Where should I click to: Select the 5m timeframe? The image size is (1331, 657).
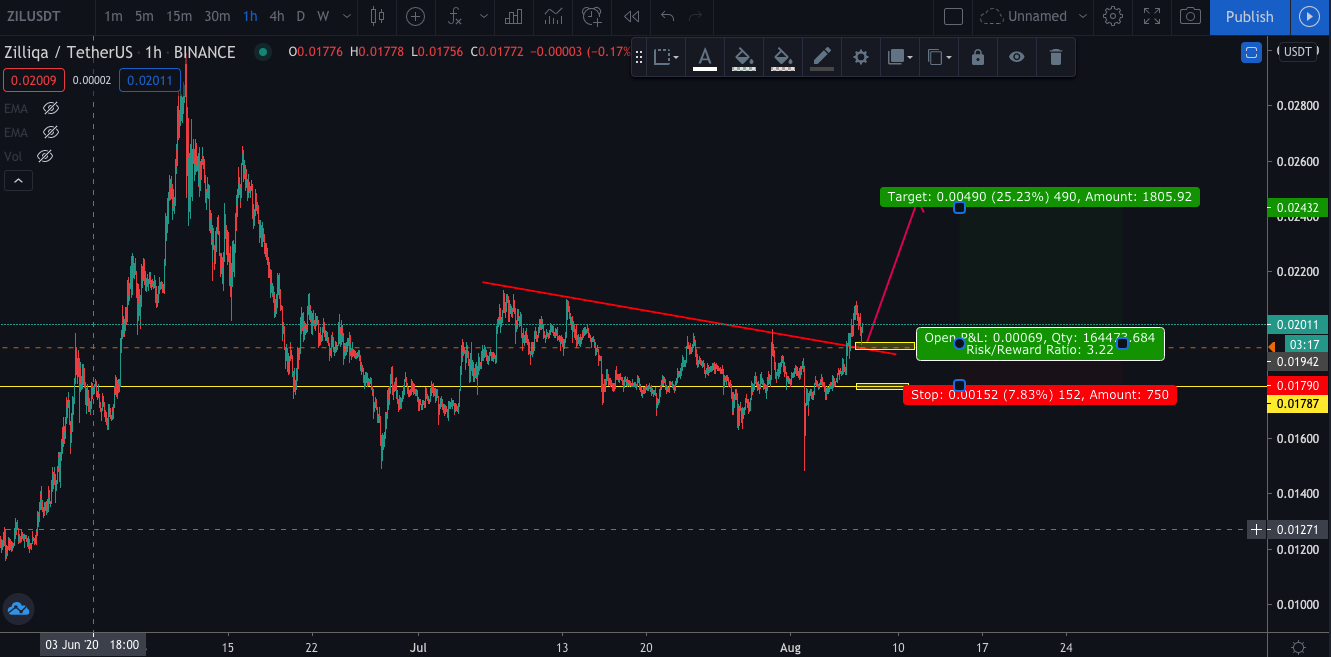[x=145, y=16]
